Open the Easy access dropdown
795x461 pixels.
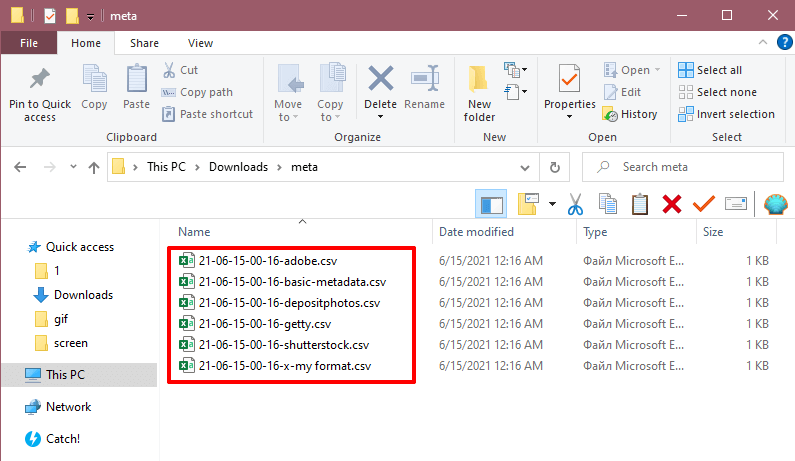(515, 92)
